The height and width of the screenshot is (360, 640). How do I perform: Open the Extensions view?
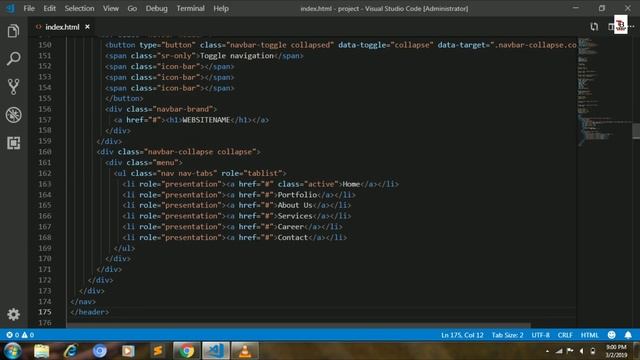13,143
